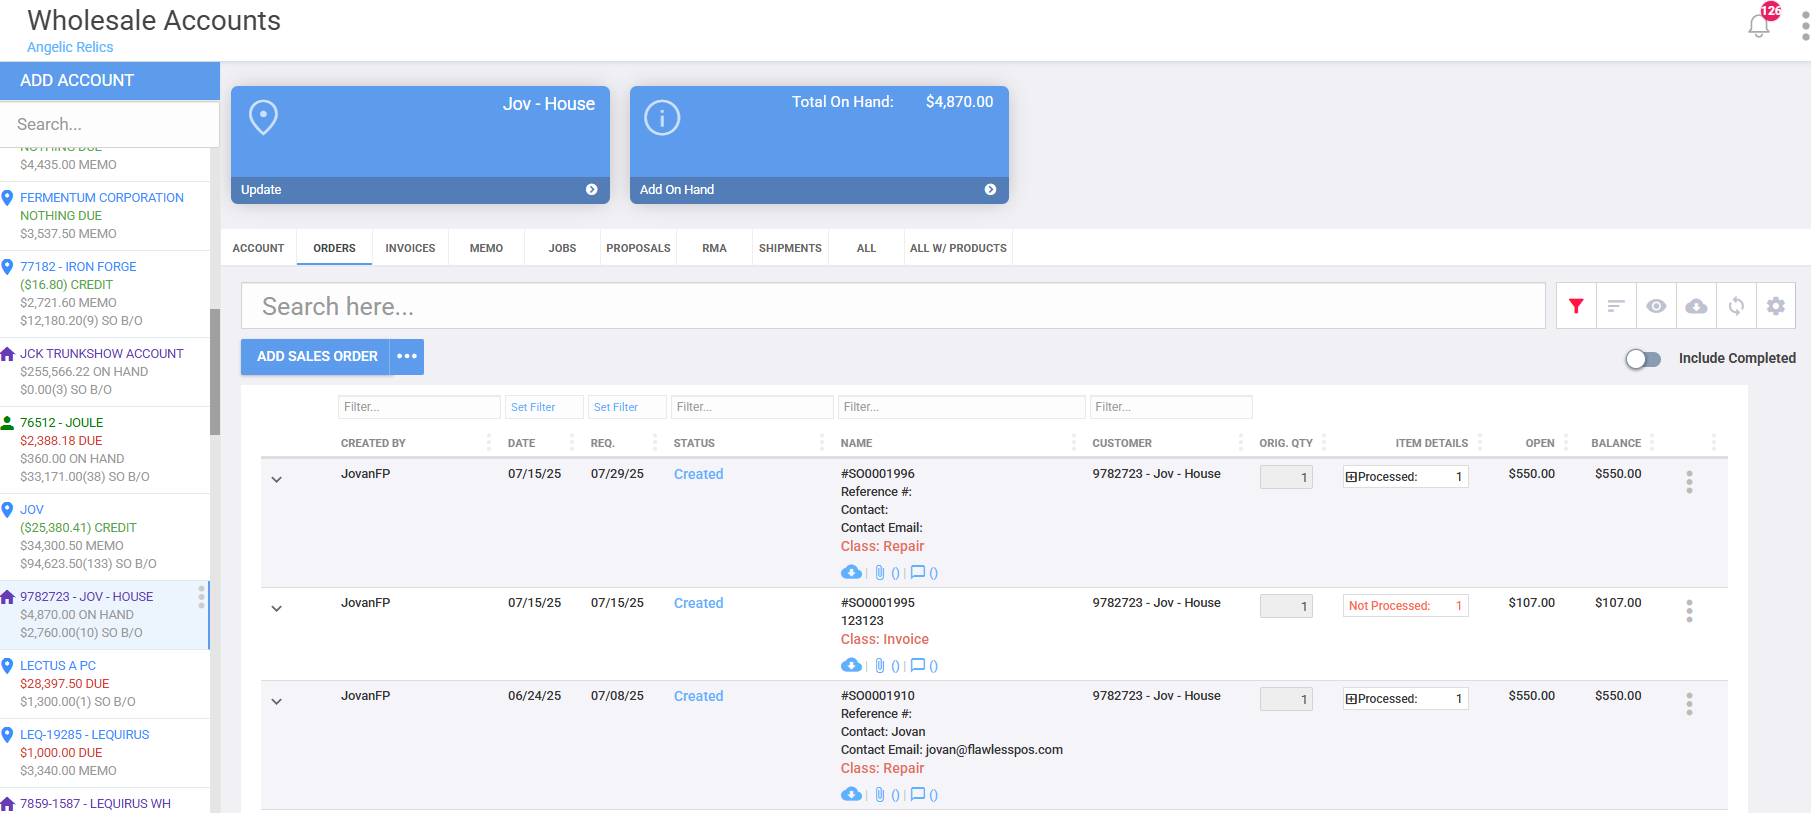This screenshot has width=1811, height=813.
Task: Click the refresh sync icon in toolbar
Action: click(x=1736, y=306)
